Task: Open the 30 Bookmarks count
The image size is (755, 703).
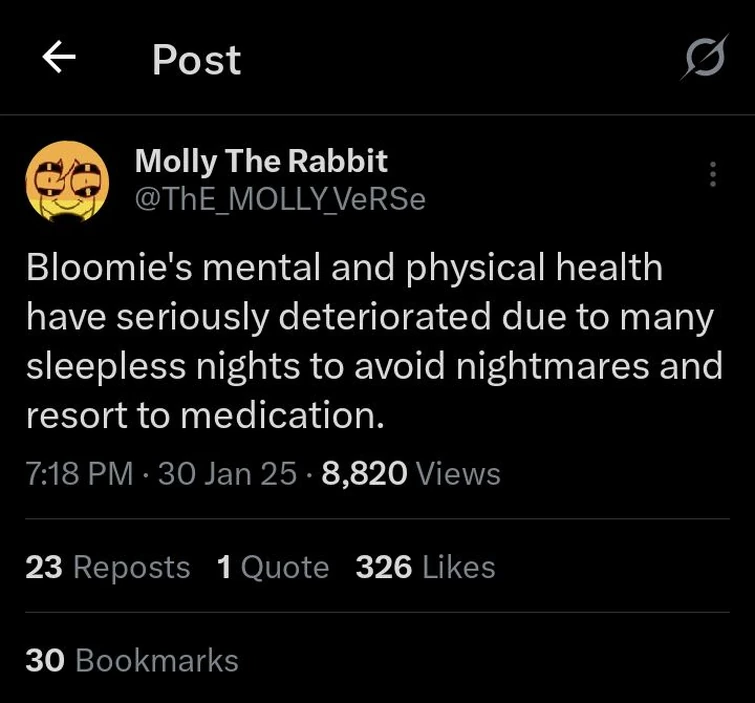Action: (x=132, y=660)
